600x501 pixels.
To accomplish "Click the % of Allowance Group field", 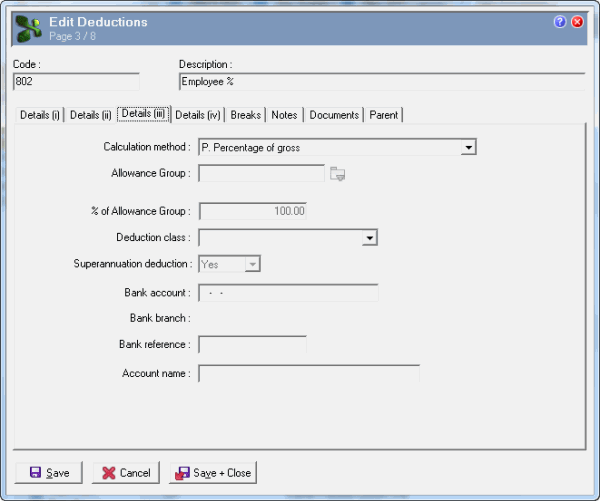I will pyautogui.click(x=253, y=211).
